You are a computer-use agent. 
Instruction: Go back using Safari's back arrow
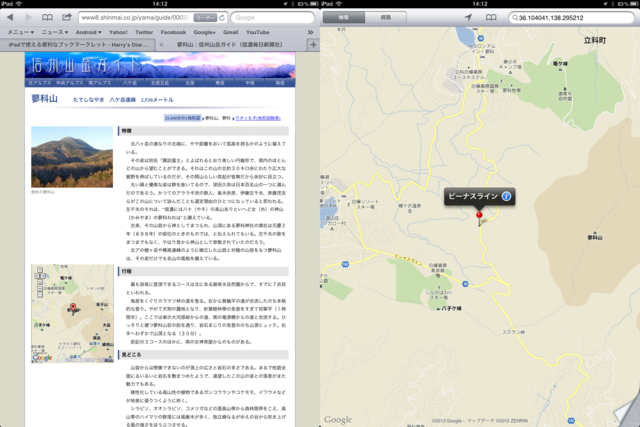pos(10,18)
